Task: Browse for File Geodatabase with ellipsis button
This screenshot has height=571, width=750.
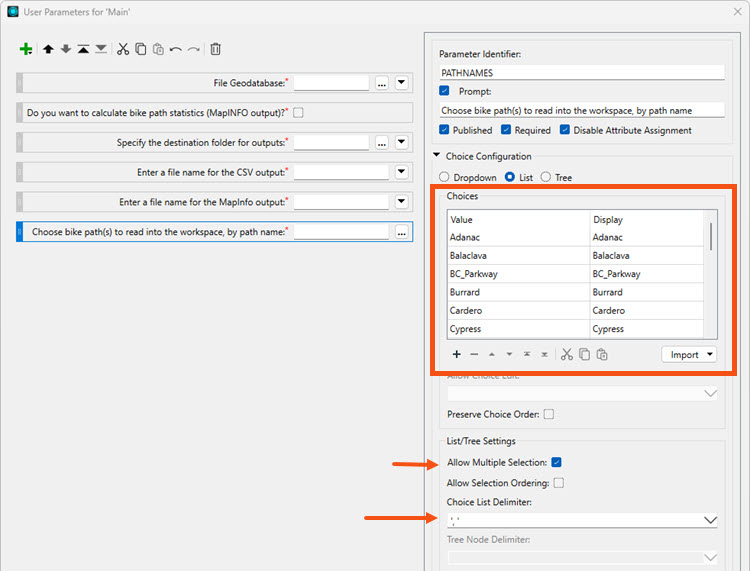Action: tap(382, 83)
